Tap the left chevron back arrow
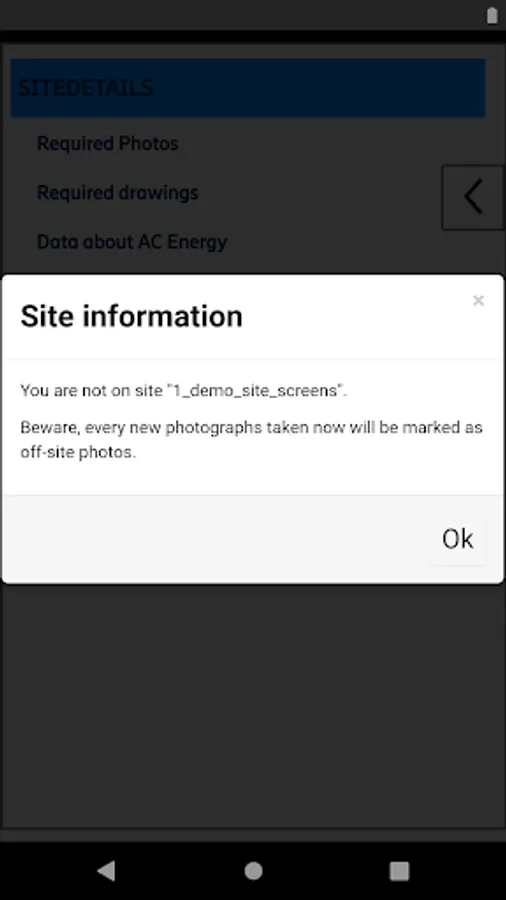Viewport: 506px width, 900px height. tap(473, 197)
